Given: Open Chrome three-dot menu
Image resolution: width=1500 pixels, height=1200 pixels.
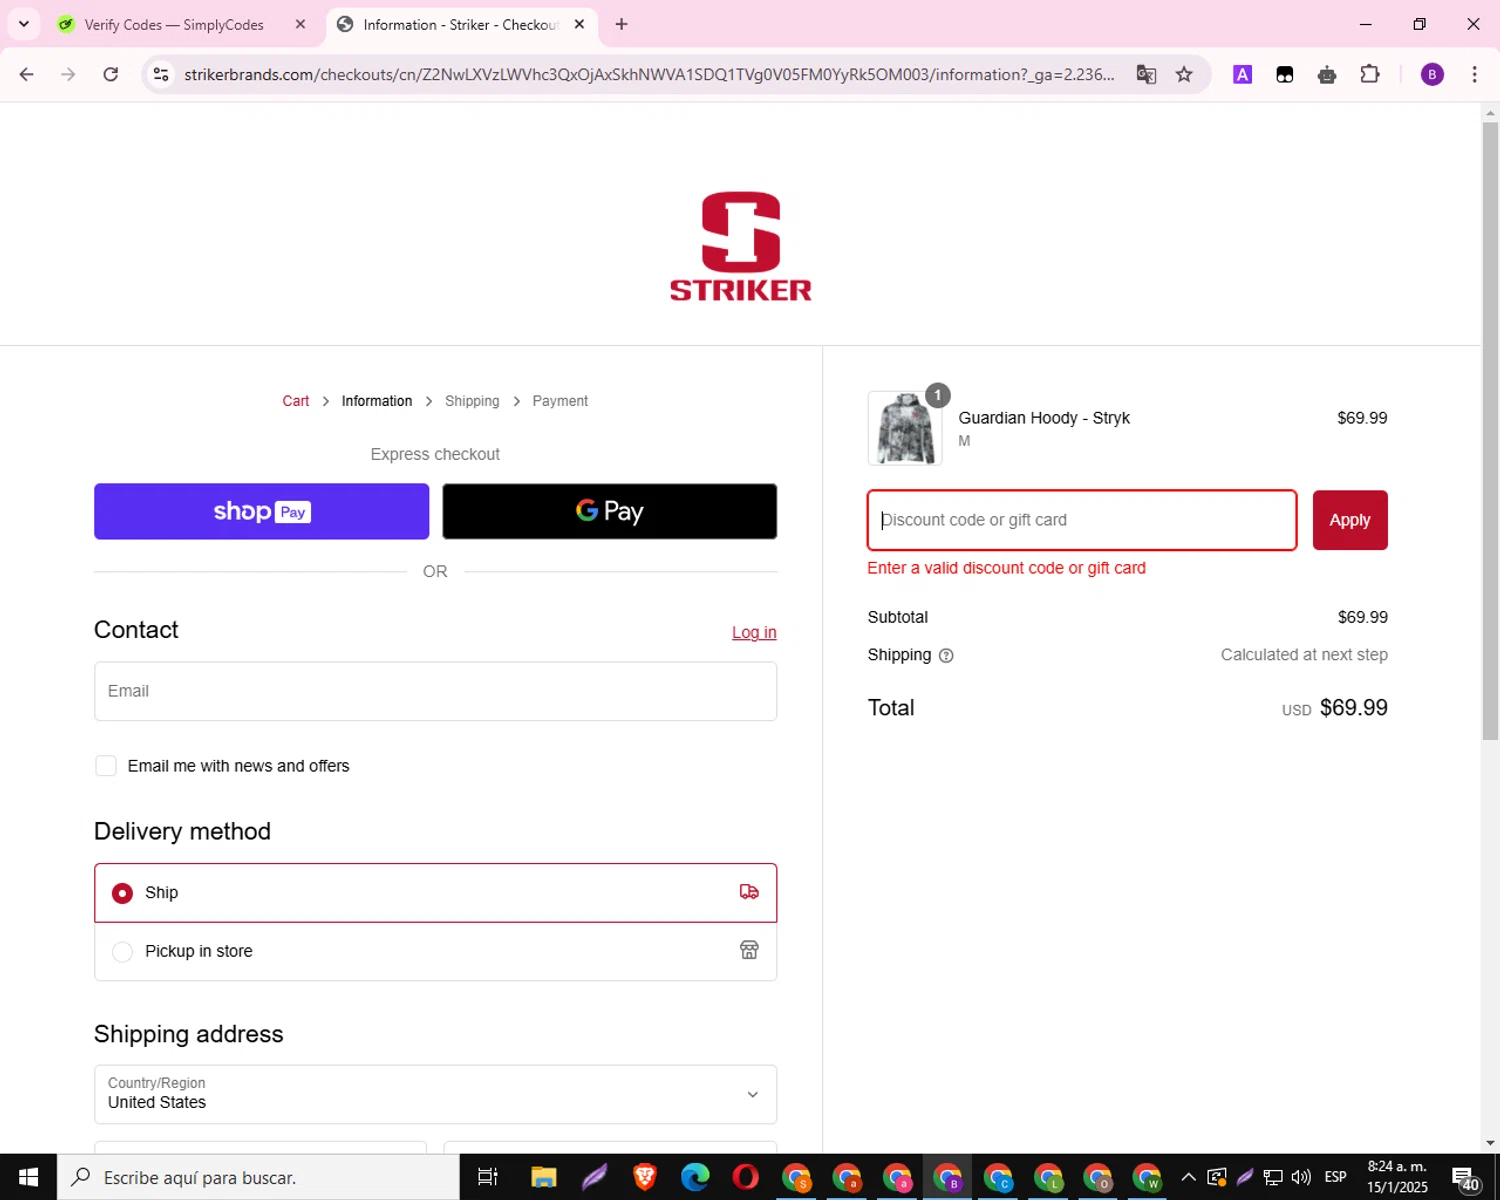Looking at the screenshot, I should 1474,74.
